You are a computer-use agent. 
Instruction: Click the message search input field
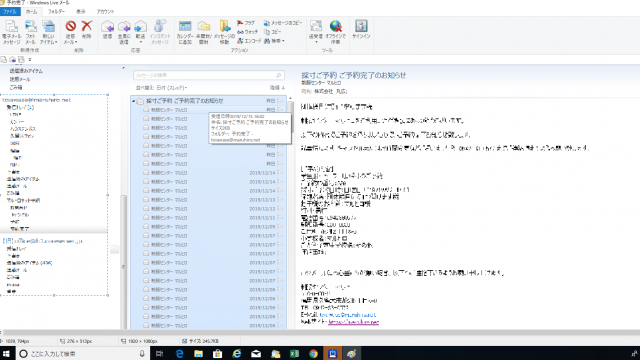click(209, 76)
